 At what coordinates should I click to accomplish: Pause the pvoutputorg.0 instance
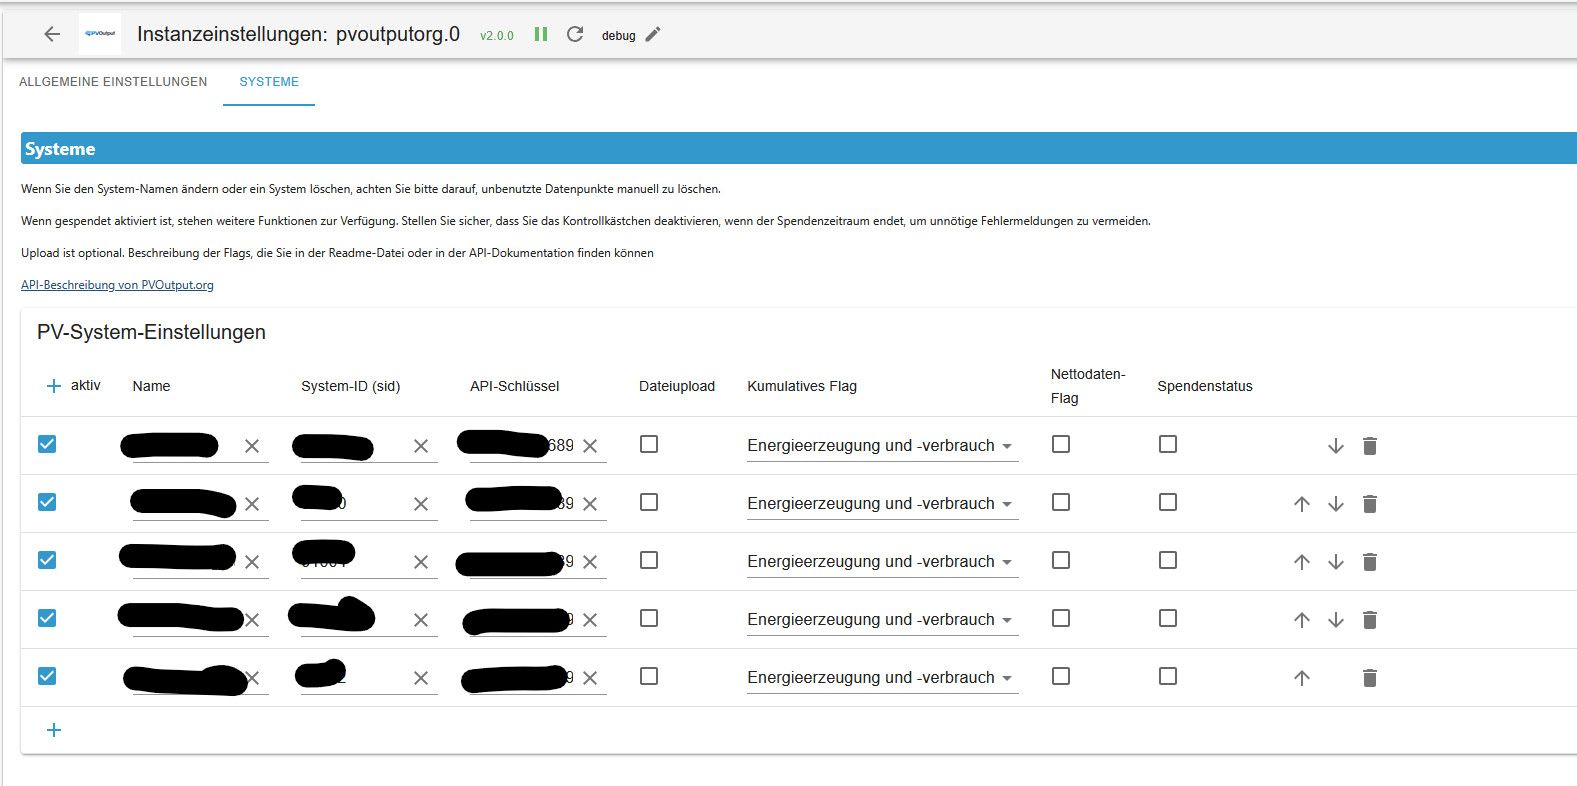541,34
